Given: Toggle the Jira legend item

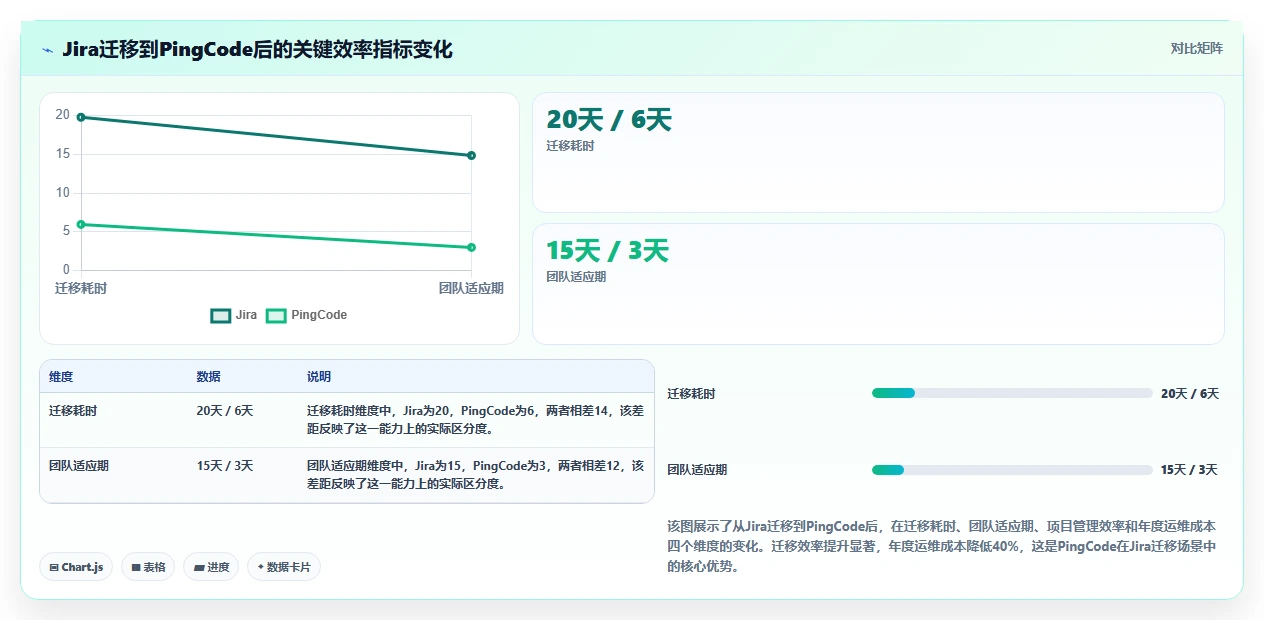Looking at the screenshot, I should pyautogui.click(x=233, y=315).
